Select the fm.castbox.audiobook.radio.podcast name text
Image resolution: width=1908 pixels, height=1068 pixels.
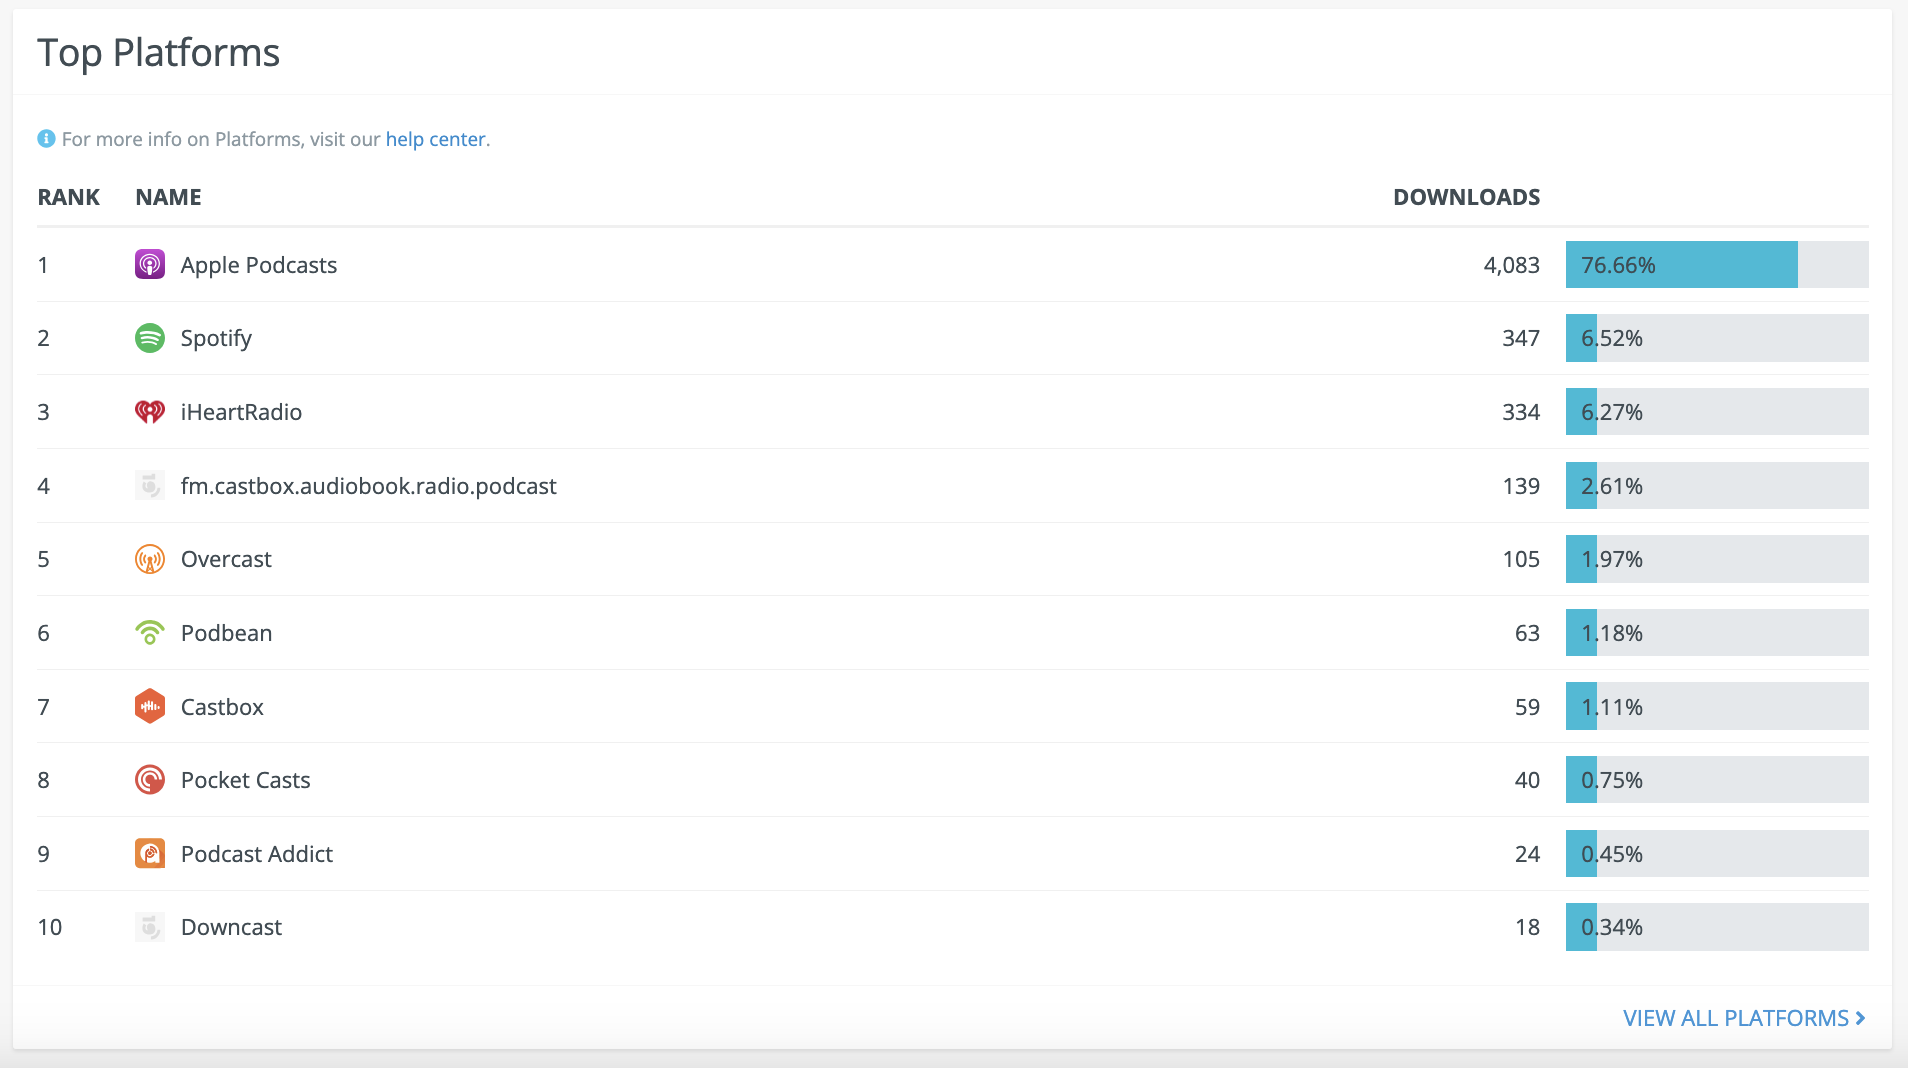pyautogui.click(x=369, y=486)
